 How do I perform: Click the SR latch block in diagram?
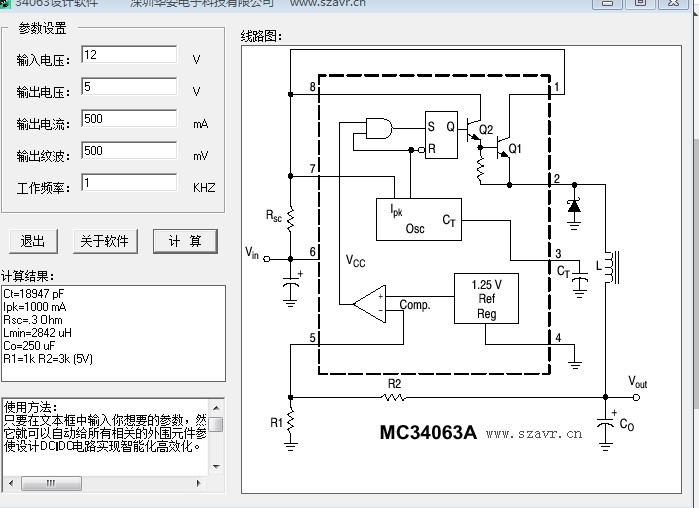[441, 135]
